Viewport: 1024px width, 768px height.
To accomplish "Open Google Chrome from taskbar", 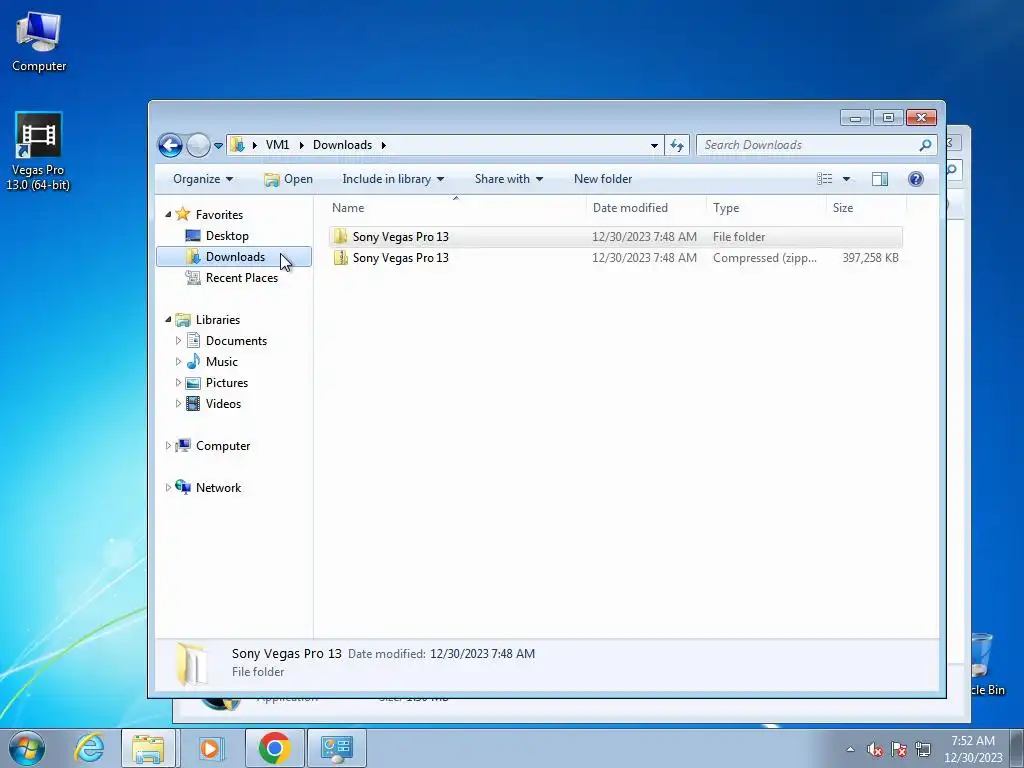I will [274, 748].
